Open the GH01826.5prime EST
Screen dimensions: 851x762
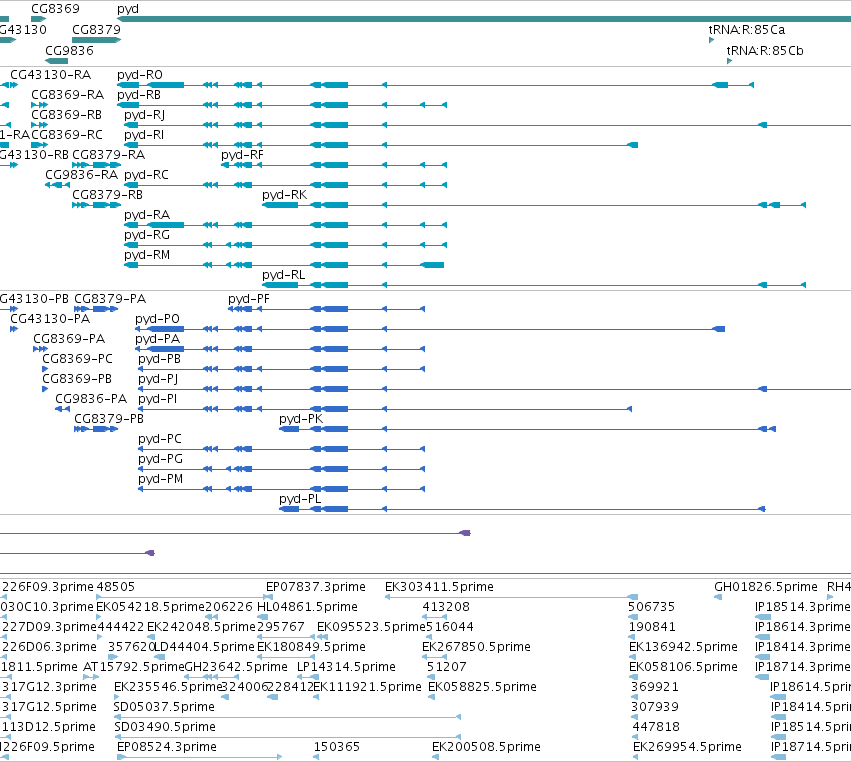[718, 597]
